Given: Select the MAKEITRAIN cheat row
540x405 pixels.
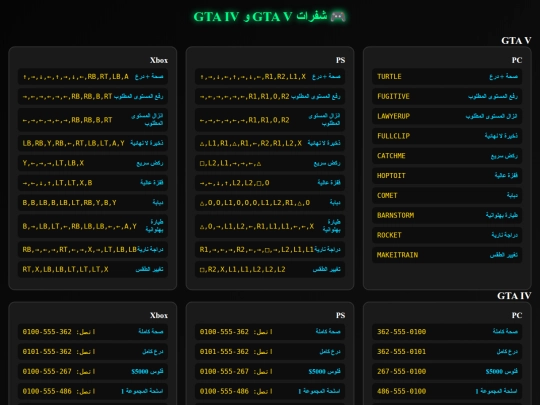Looking at the screenshot, I should coord(447,255).
